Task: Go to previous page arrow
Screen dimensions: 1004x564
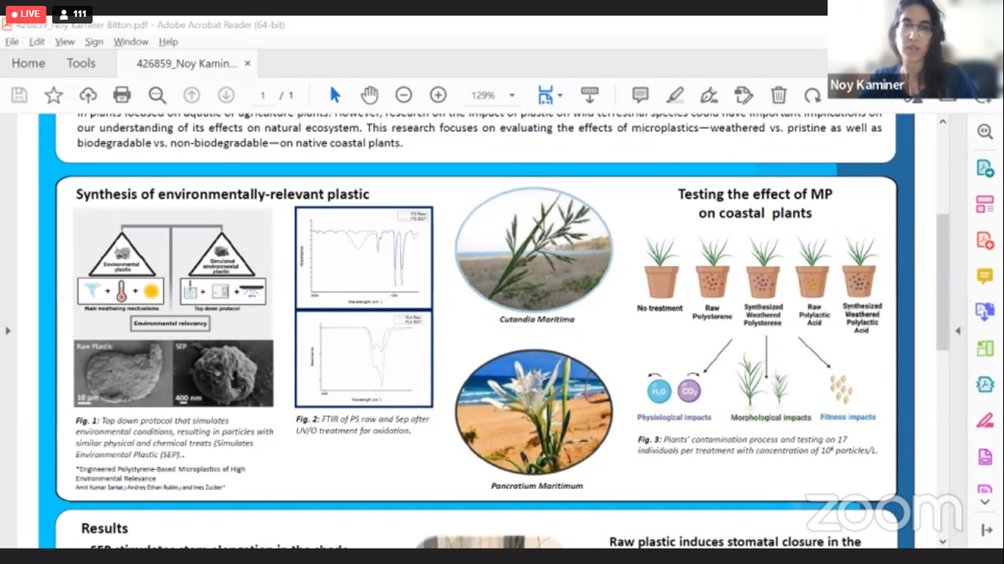Action: (x=191, y=95)
